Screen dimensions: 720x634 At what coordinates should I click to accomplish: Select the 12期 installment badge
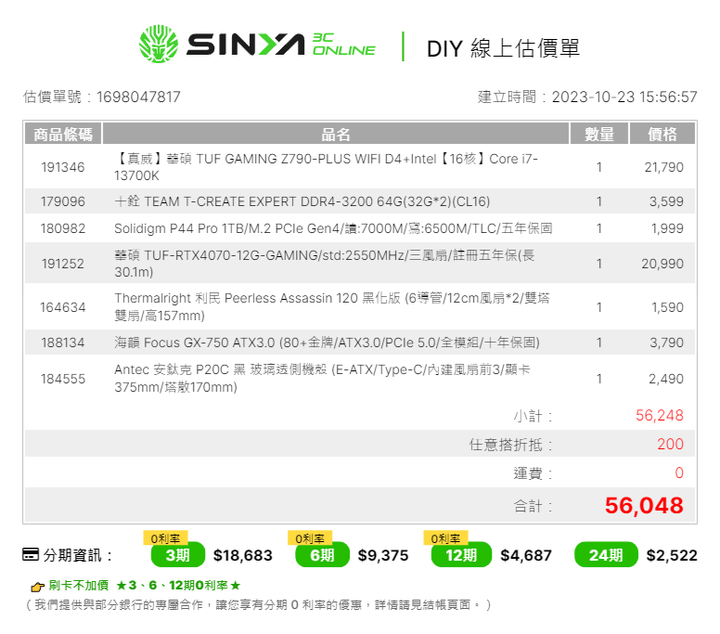[461, 555]
